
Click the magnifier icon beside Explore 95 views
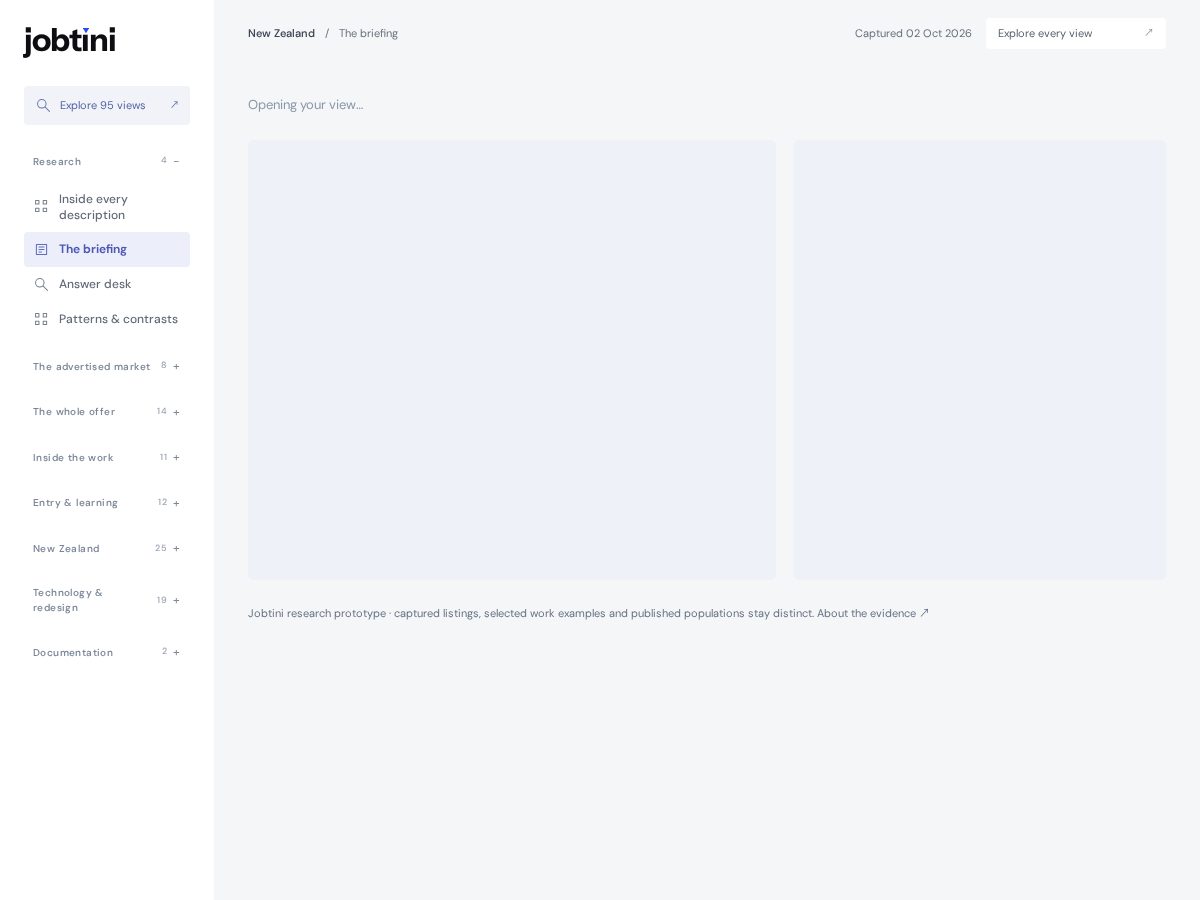pyautogui.click(x=43, y=105)
